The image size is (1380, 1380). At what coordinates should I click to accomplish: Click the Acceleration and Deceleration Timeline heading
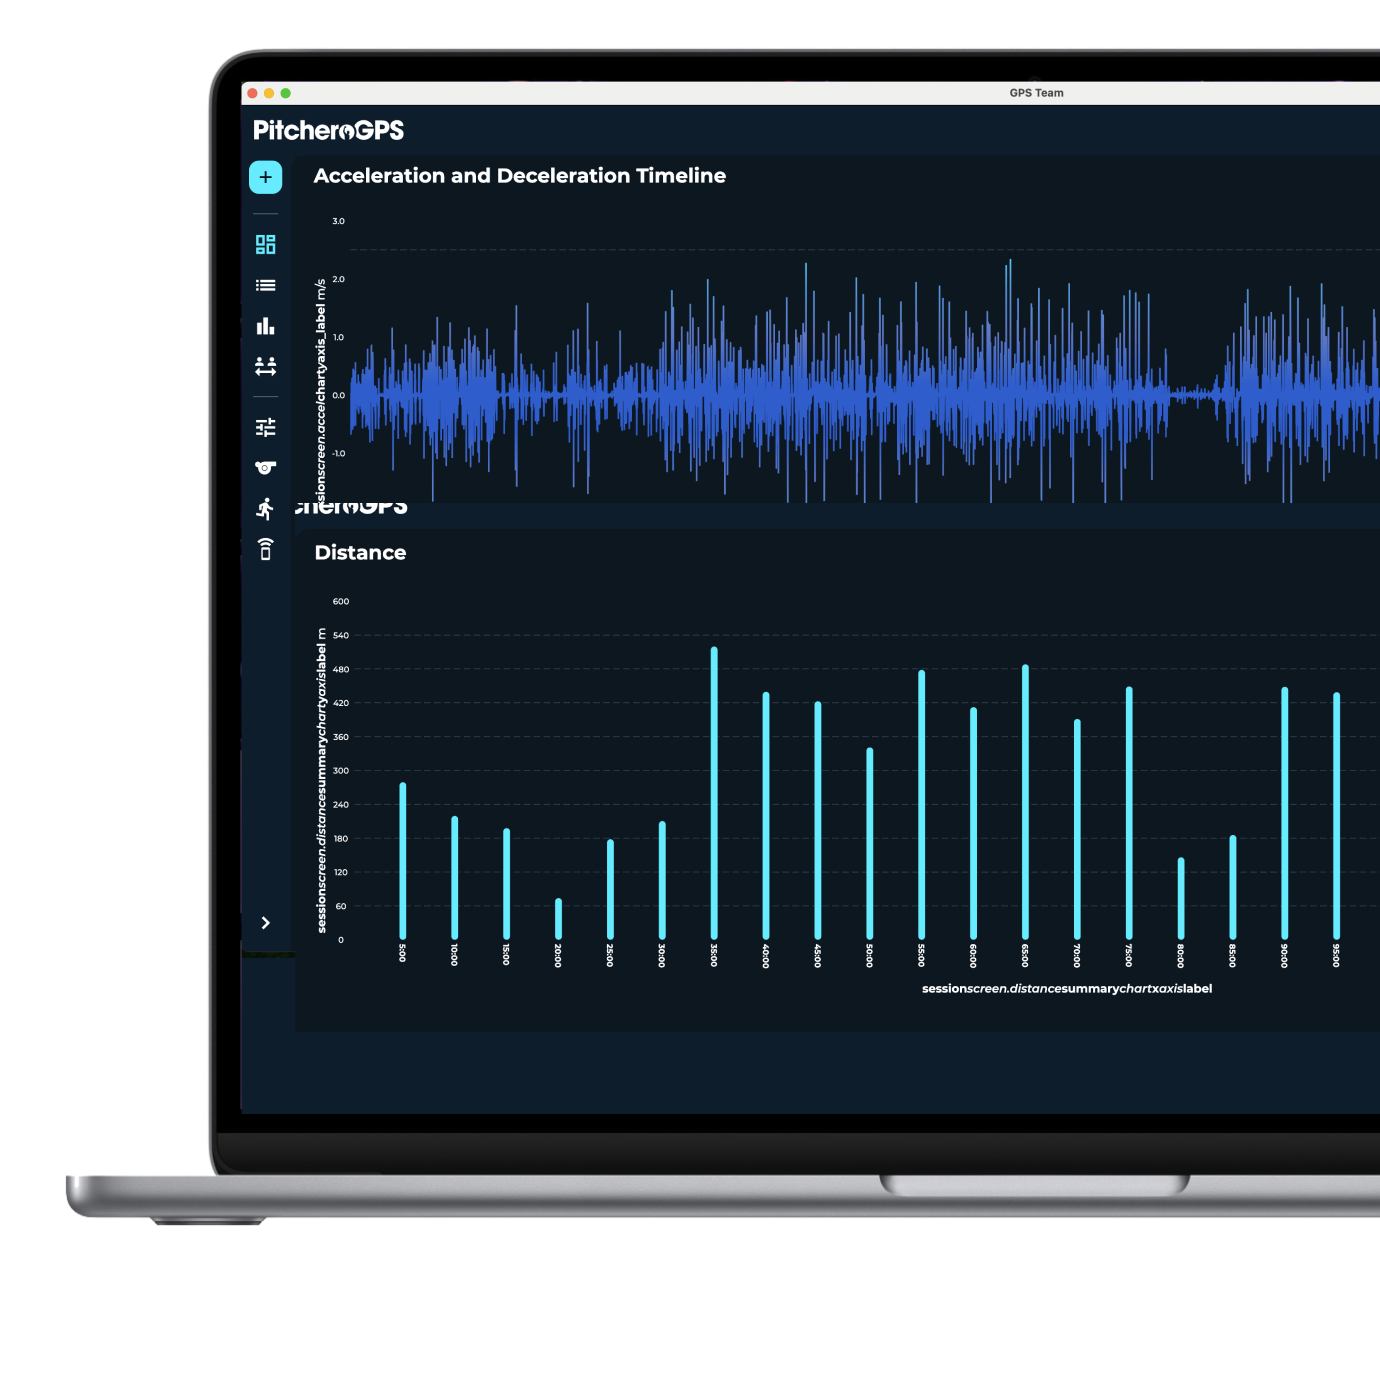(x=520, y=176)
